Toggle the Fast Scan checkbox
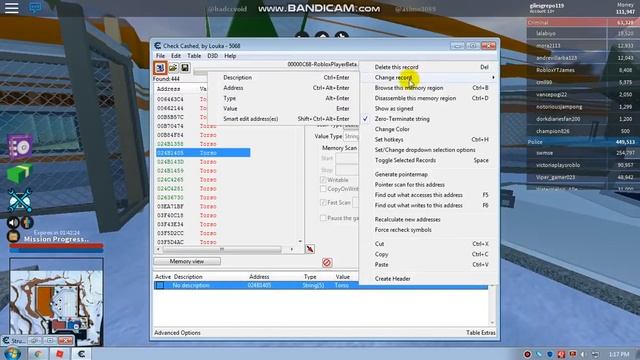This screenshot has height=360, width=640. tap(323, 202)
